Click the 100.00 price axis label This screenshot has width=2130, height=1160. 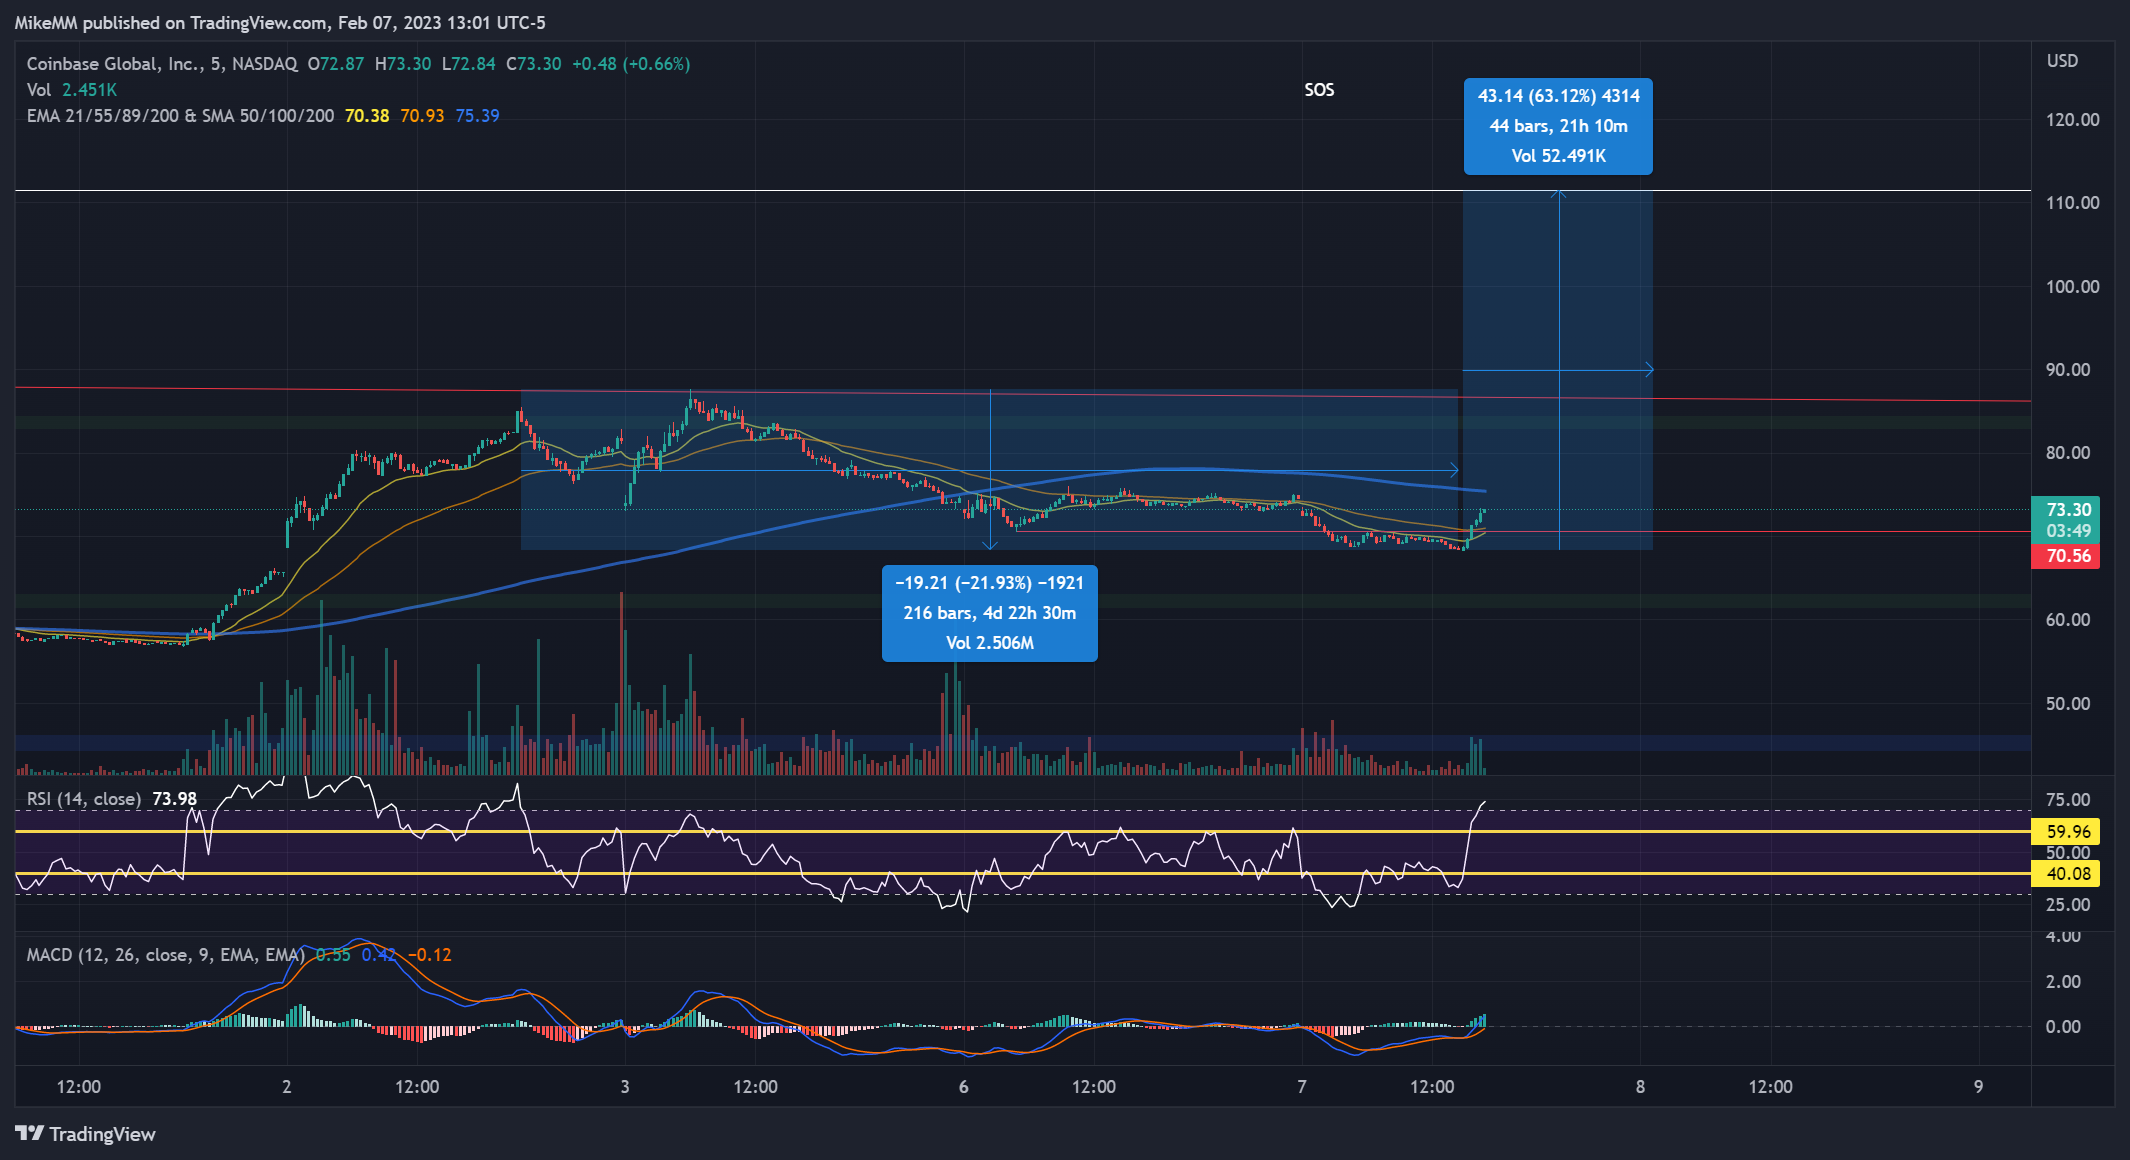tap(2072, 287)
